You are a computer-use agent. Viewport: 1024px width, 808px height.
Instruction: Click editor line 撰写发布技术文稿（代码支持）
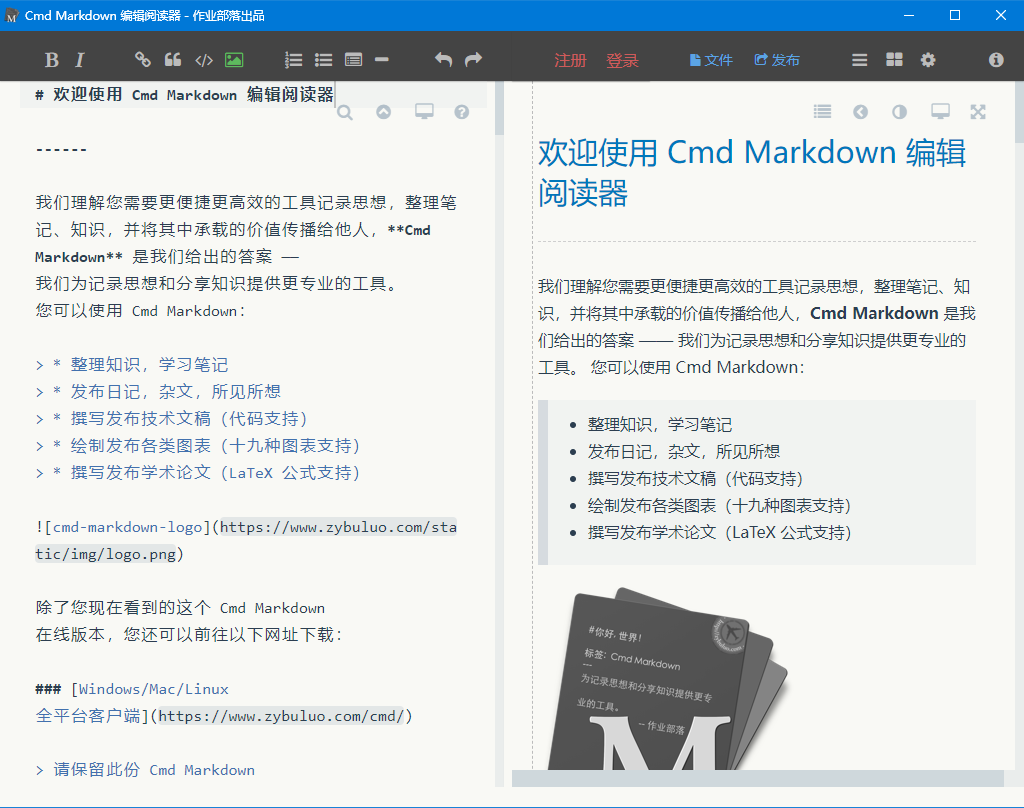click(x=171, y=419)
